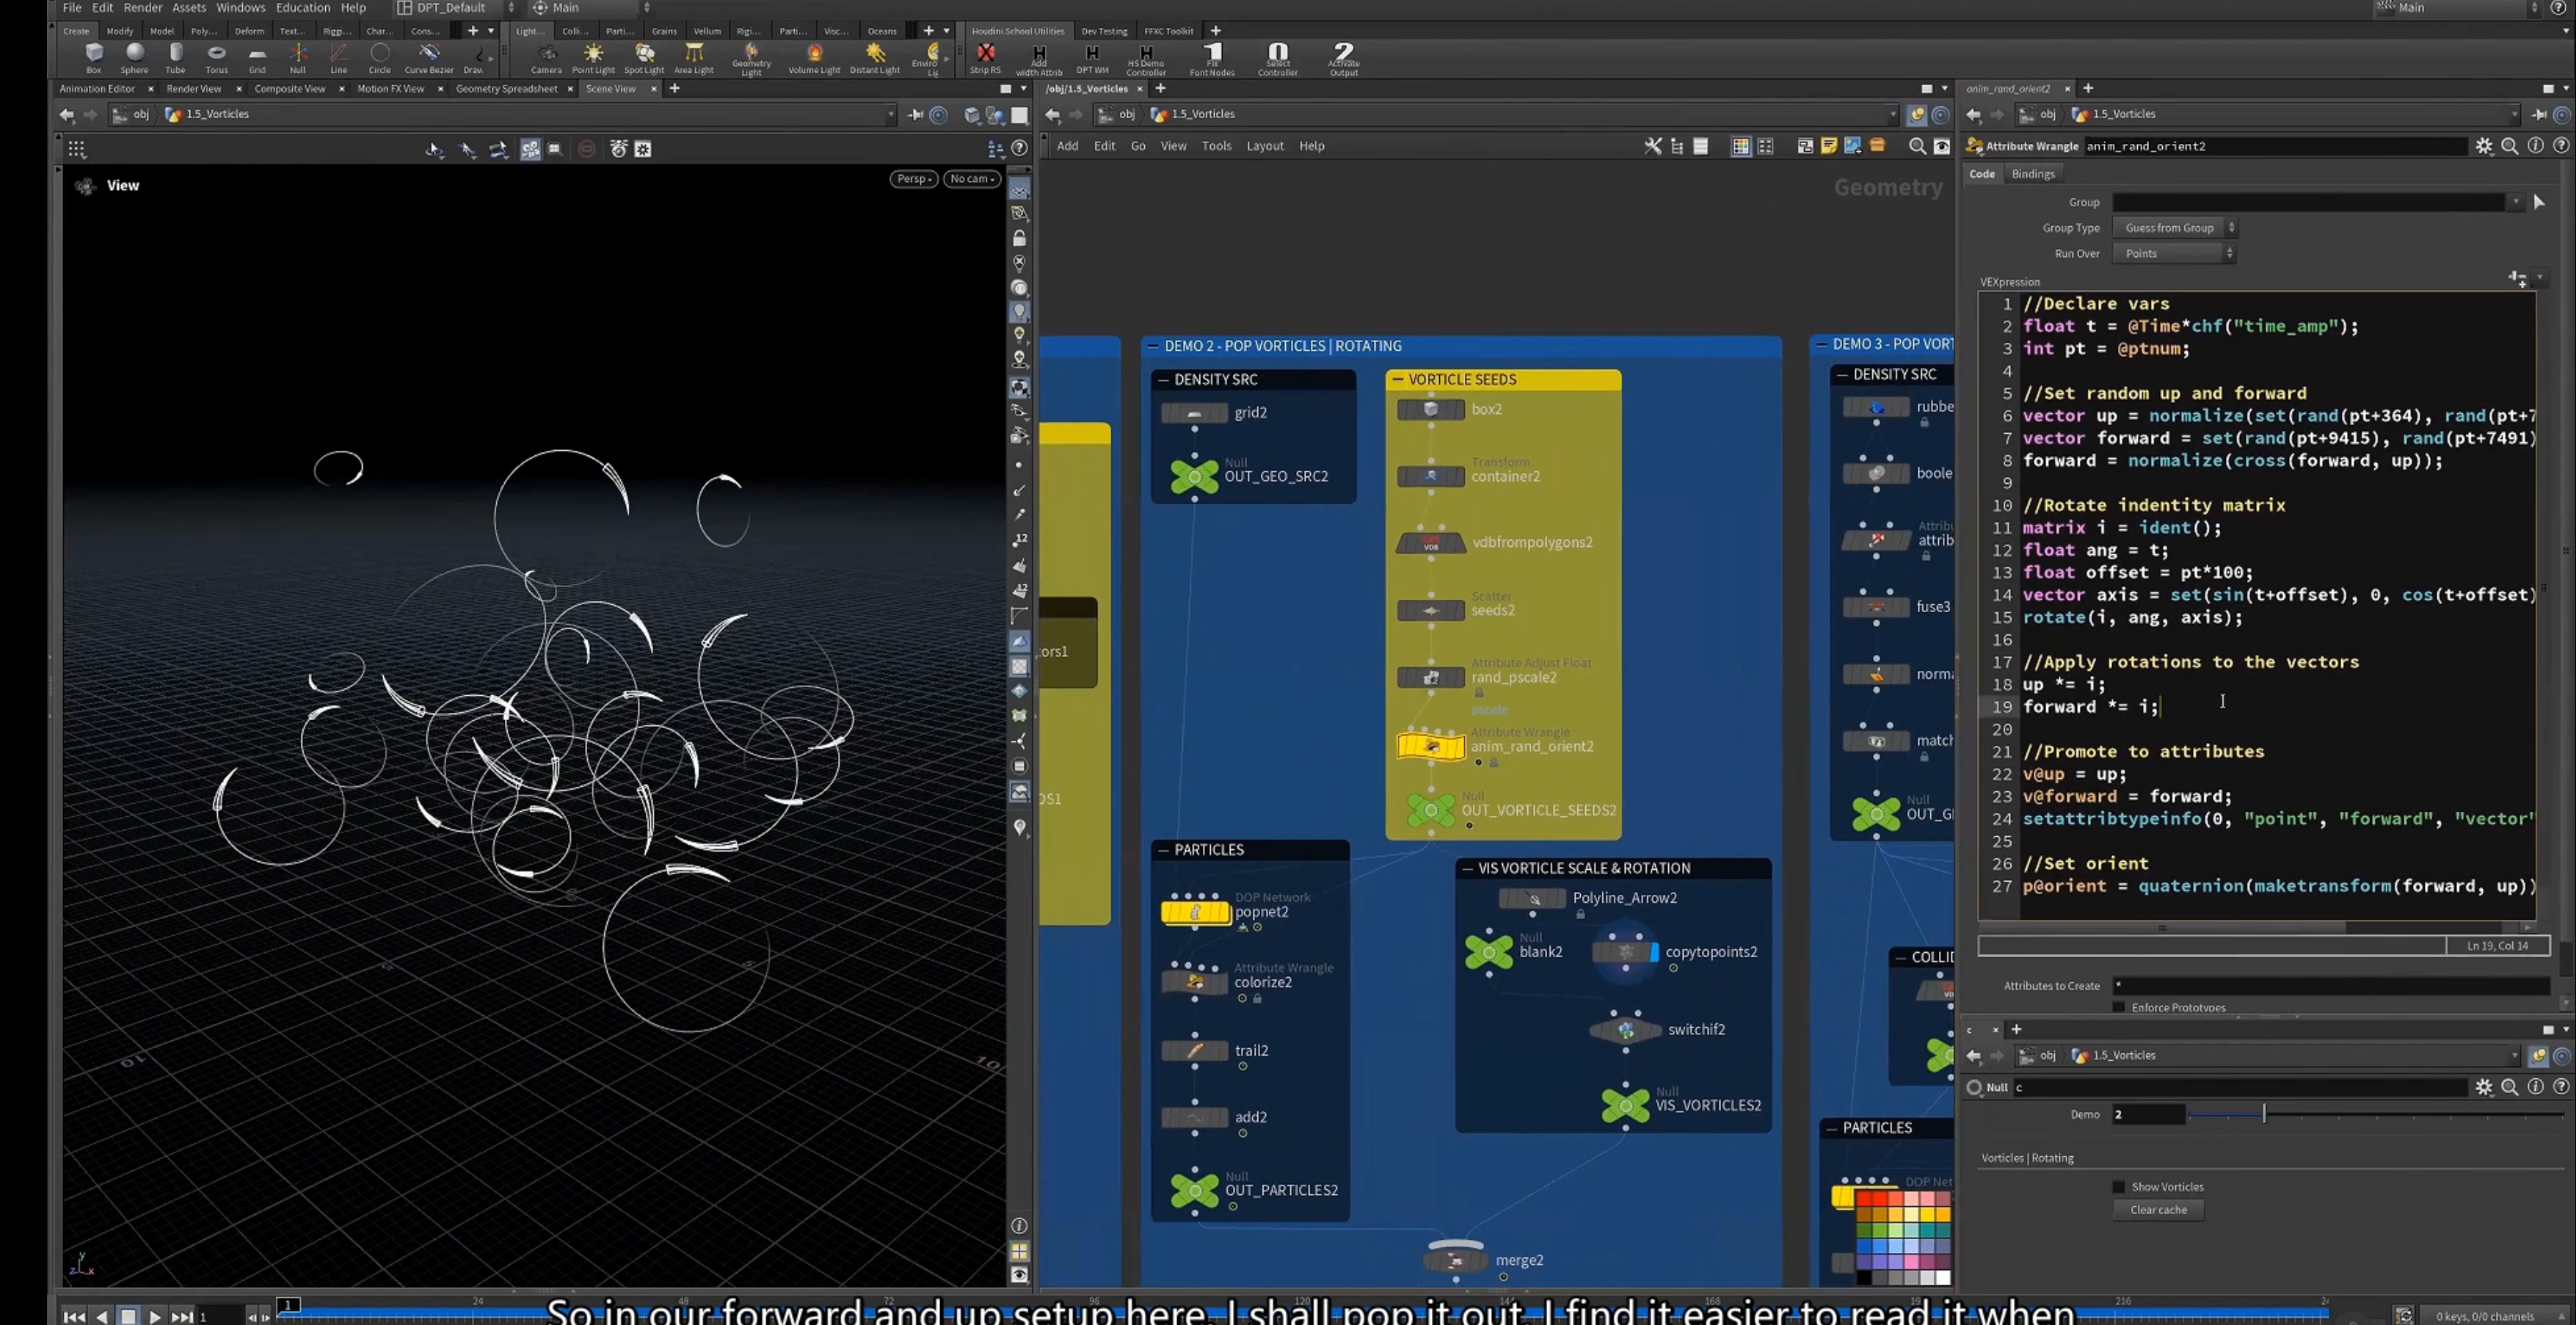The image size is (2576, 1325).
Task: Switch to the Bindings tab
Action: tap(2032, 173)
